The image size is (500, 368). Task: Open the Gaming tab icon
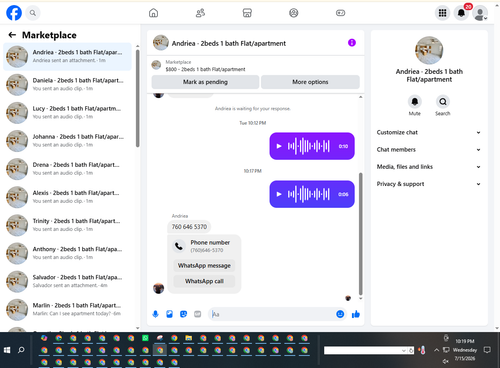point(340,13)
